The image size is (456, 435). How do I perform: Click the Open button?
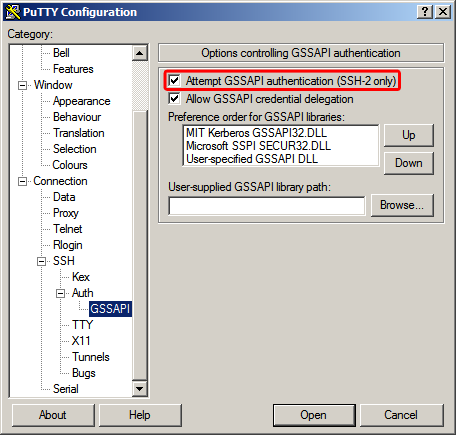point(314,415)
